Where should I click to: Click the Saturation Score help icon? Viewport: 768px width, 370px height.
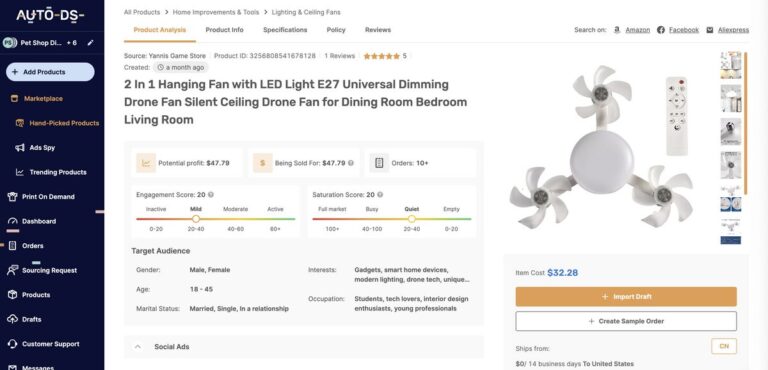(x=380, y=195)
